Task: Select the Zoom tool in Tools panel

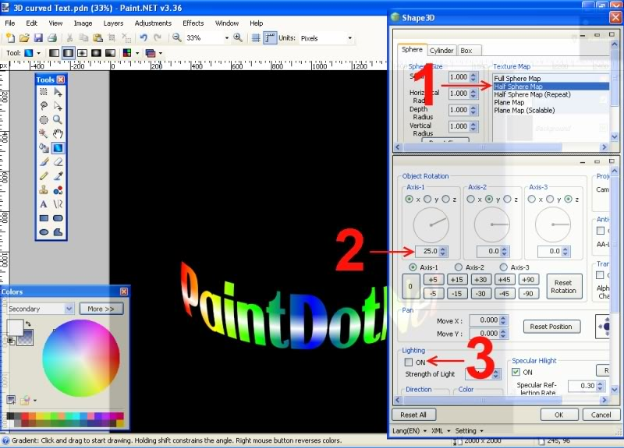Action: (x=58, y=120)
